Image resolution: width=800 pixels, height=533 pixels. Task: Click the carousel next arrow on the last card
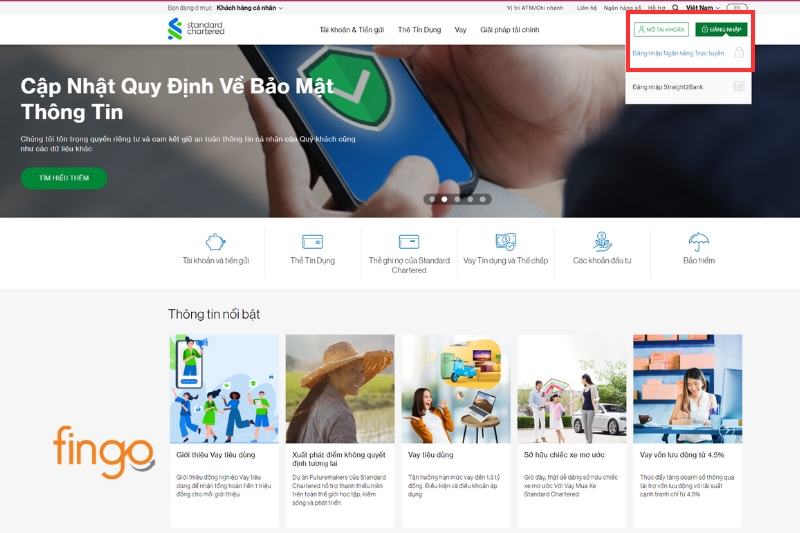[x=727, y=431]
